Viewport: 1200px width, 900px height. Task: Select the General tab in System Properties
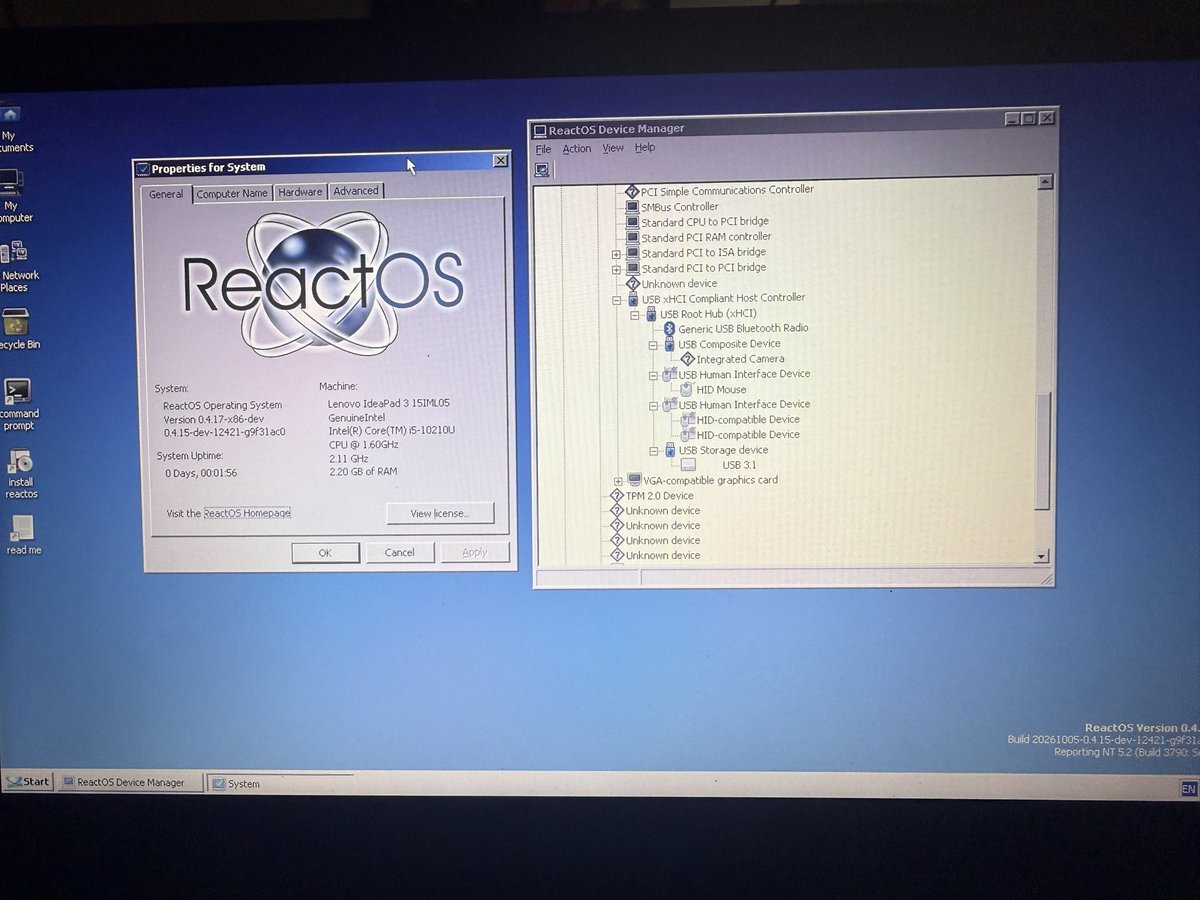166,194
